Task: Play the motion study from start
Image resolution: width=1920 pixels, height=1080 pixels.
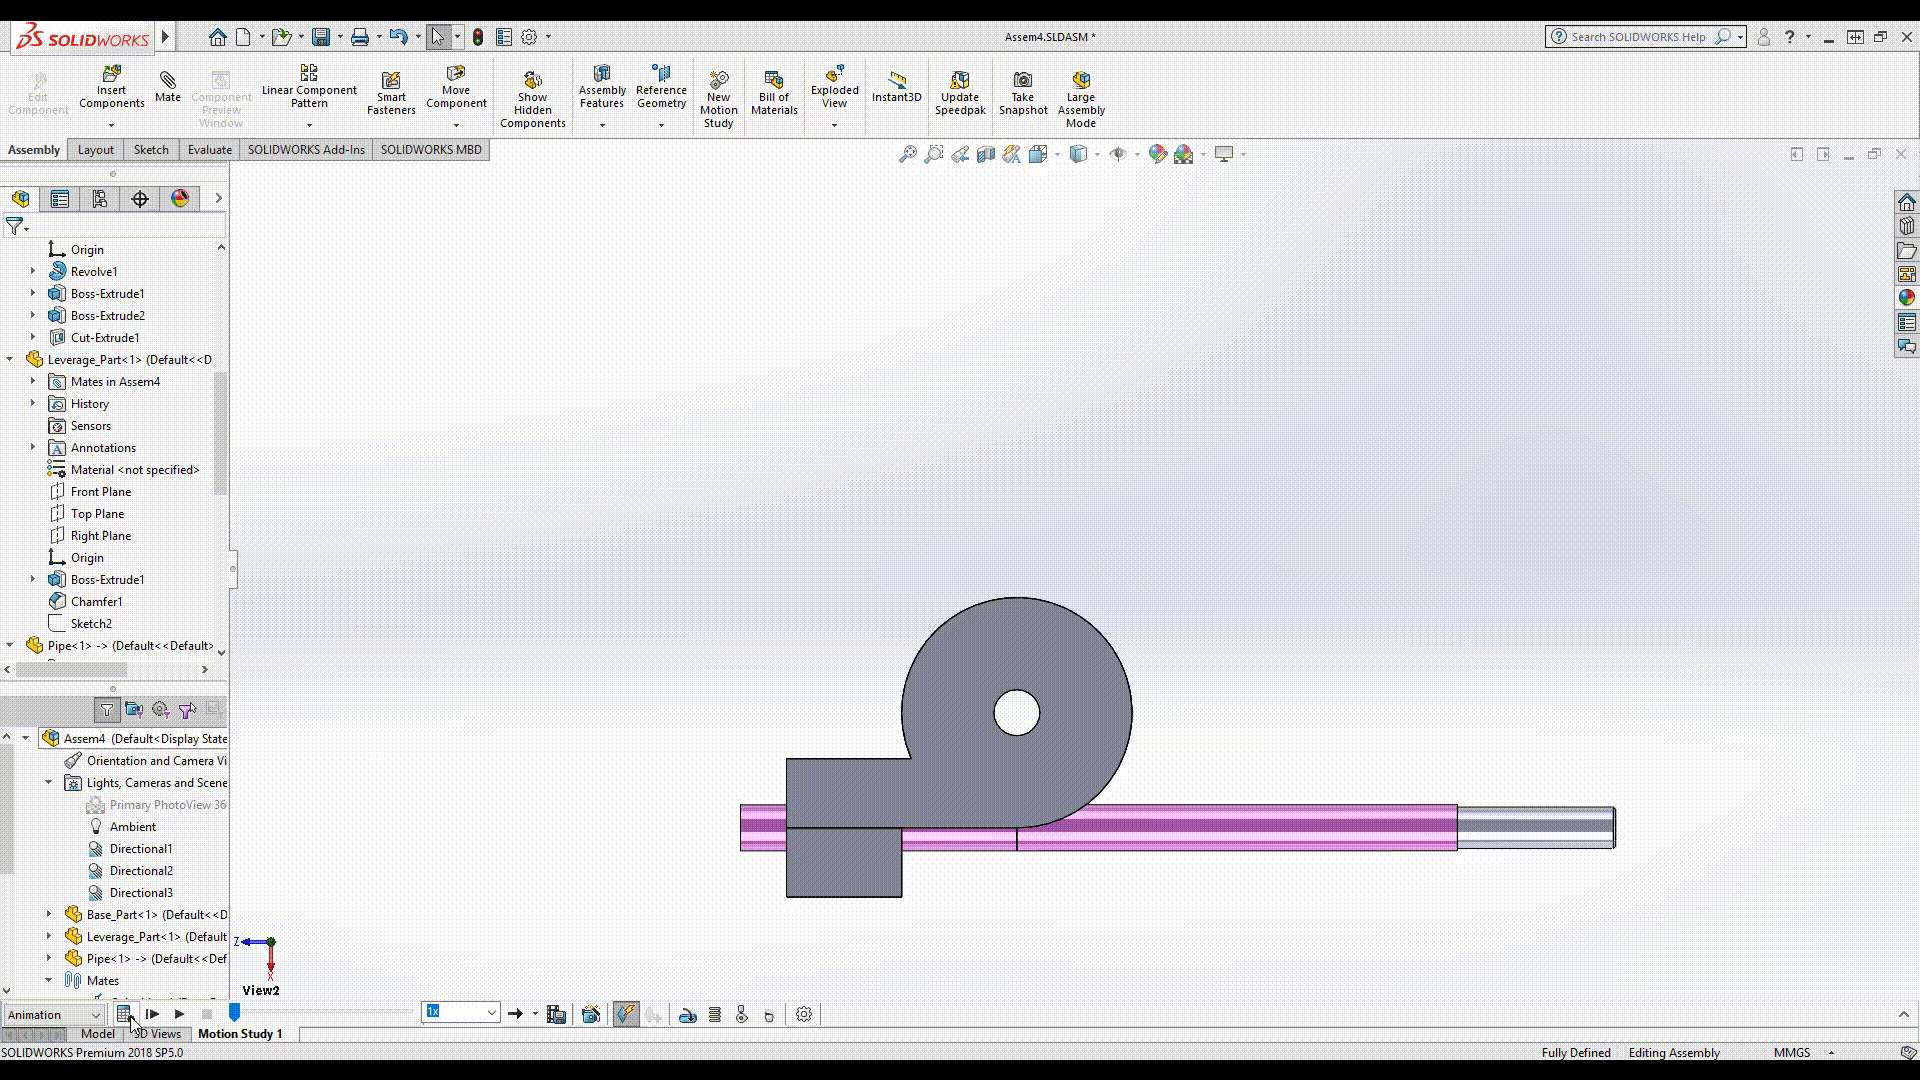Action: pos(153,1014)
